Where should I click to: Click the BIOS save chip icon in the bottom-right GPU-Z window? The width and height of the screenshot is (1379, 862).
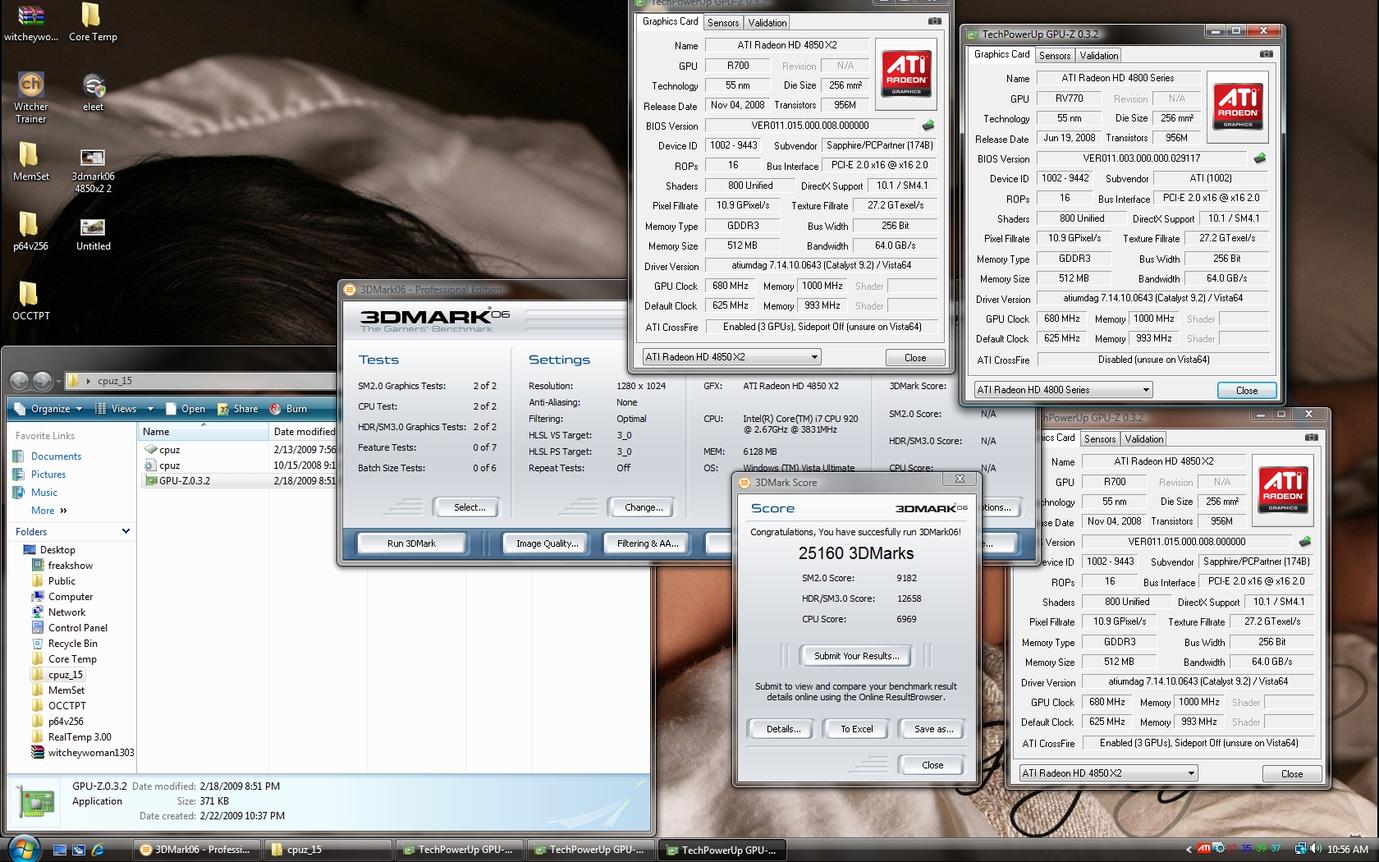pos(1304,542)
